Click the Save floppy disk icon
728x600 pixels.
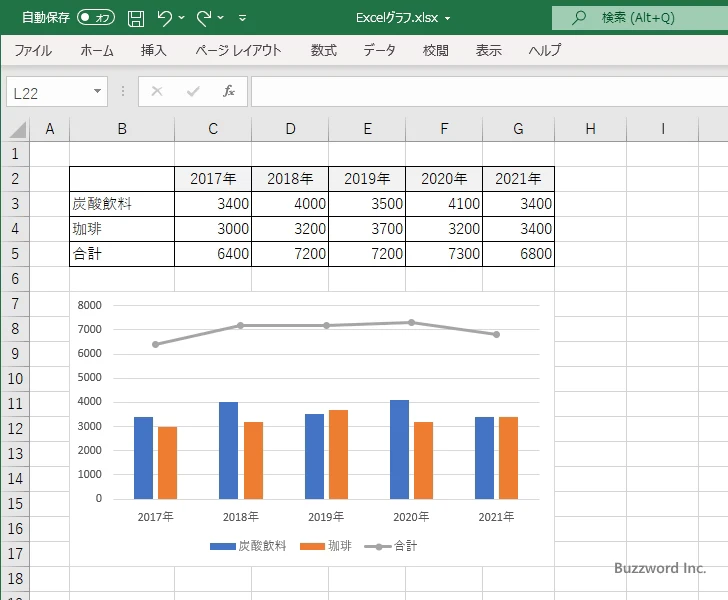[x=136, y=18]
